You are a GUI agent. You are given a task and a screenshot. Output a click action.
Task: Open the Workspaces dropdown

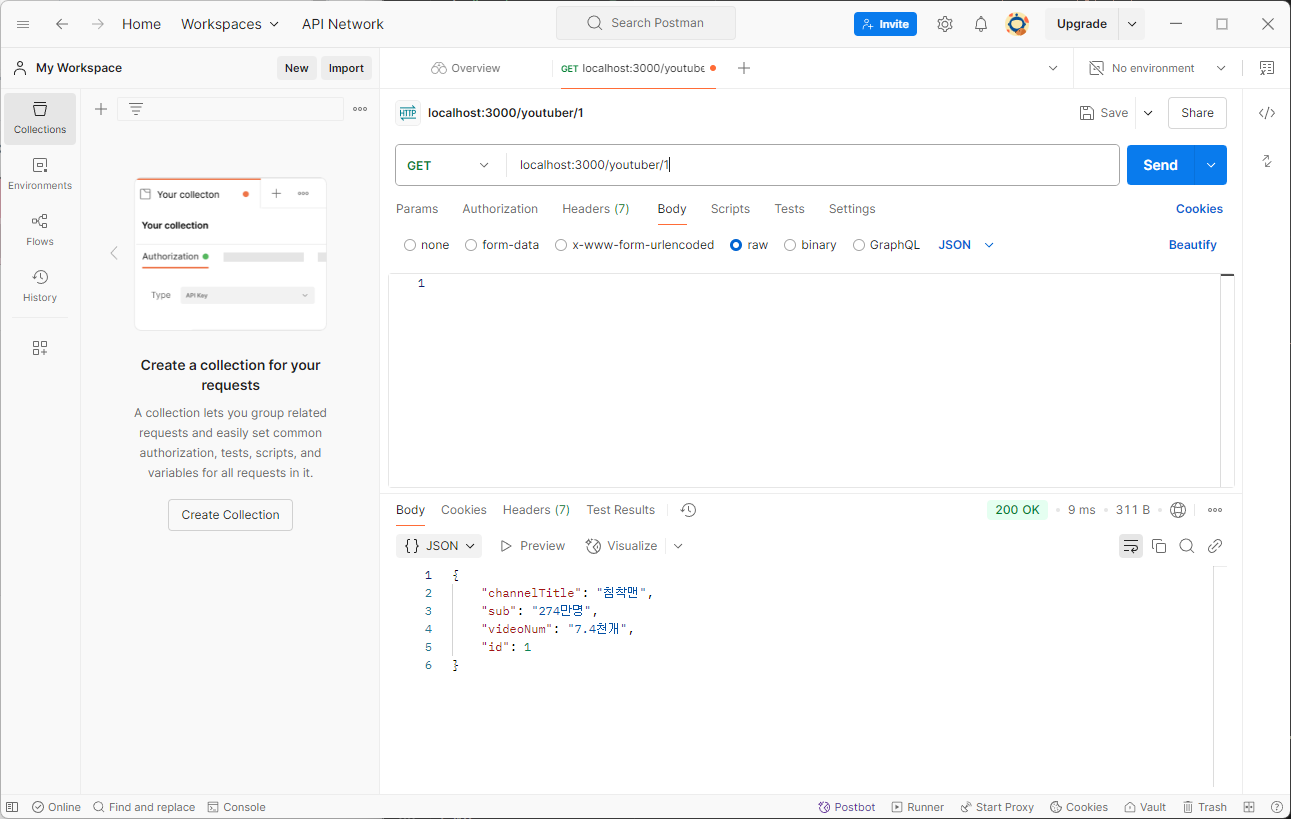[x=230, y=24]
